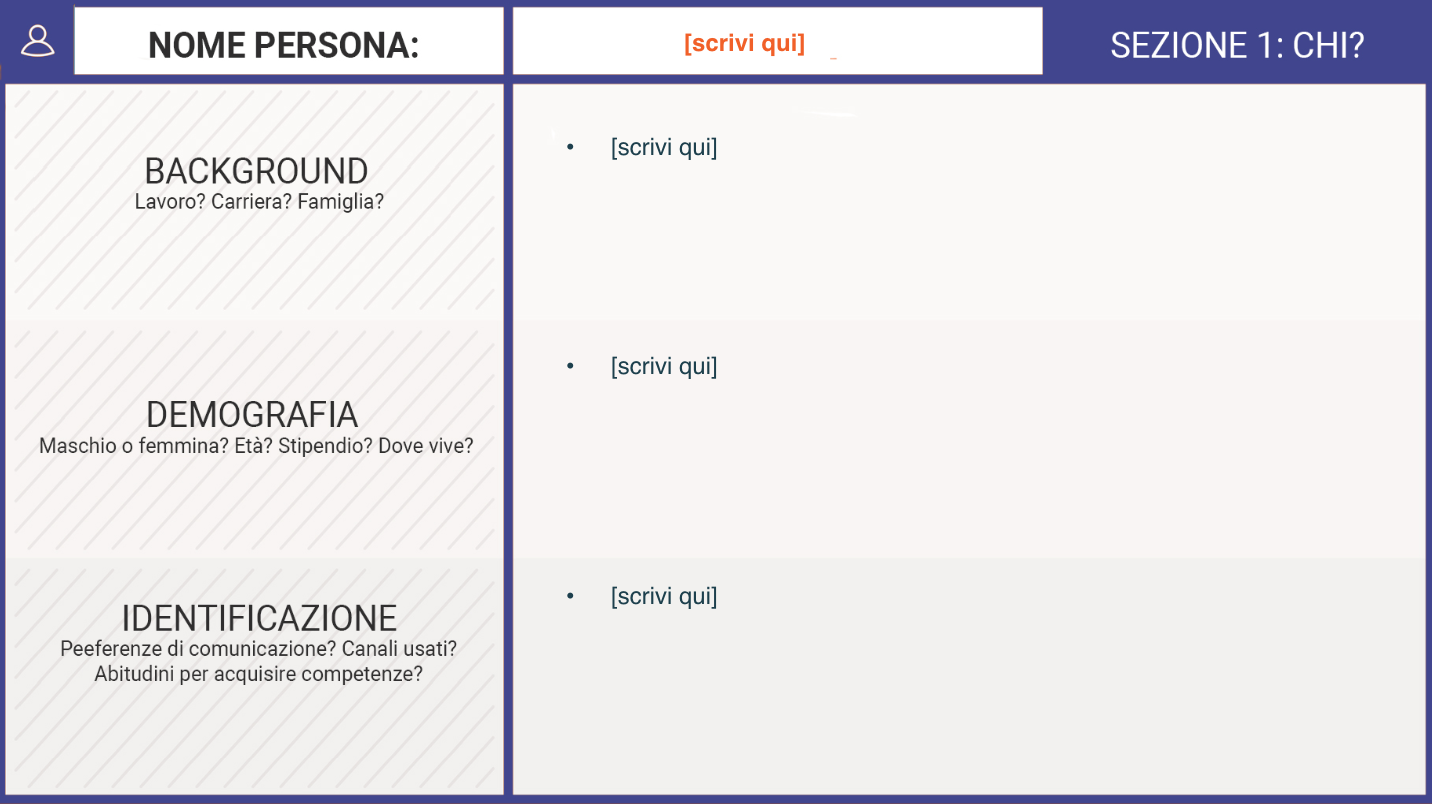Click "Abitudini per acquisire competenze?" text
The height and width of the screenshot is (804, 1432).
pos(258,674)
